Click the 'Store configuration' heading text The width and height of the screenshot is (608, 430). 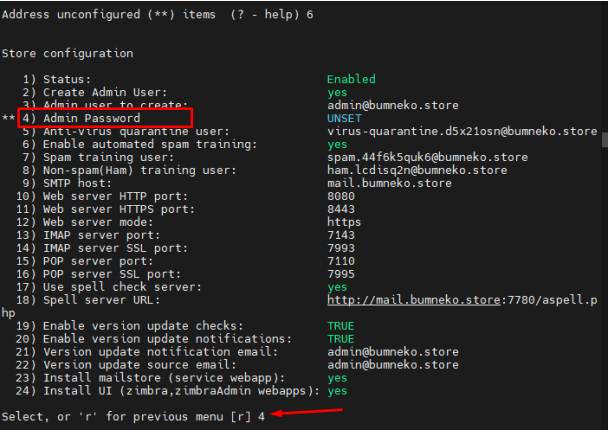(x=67, y=53)
